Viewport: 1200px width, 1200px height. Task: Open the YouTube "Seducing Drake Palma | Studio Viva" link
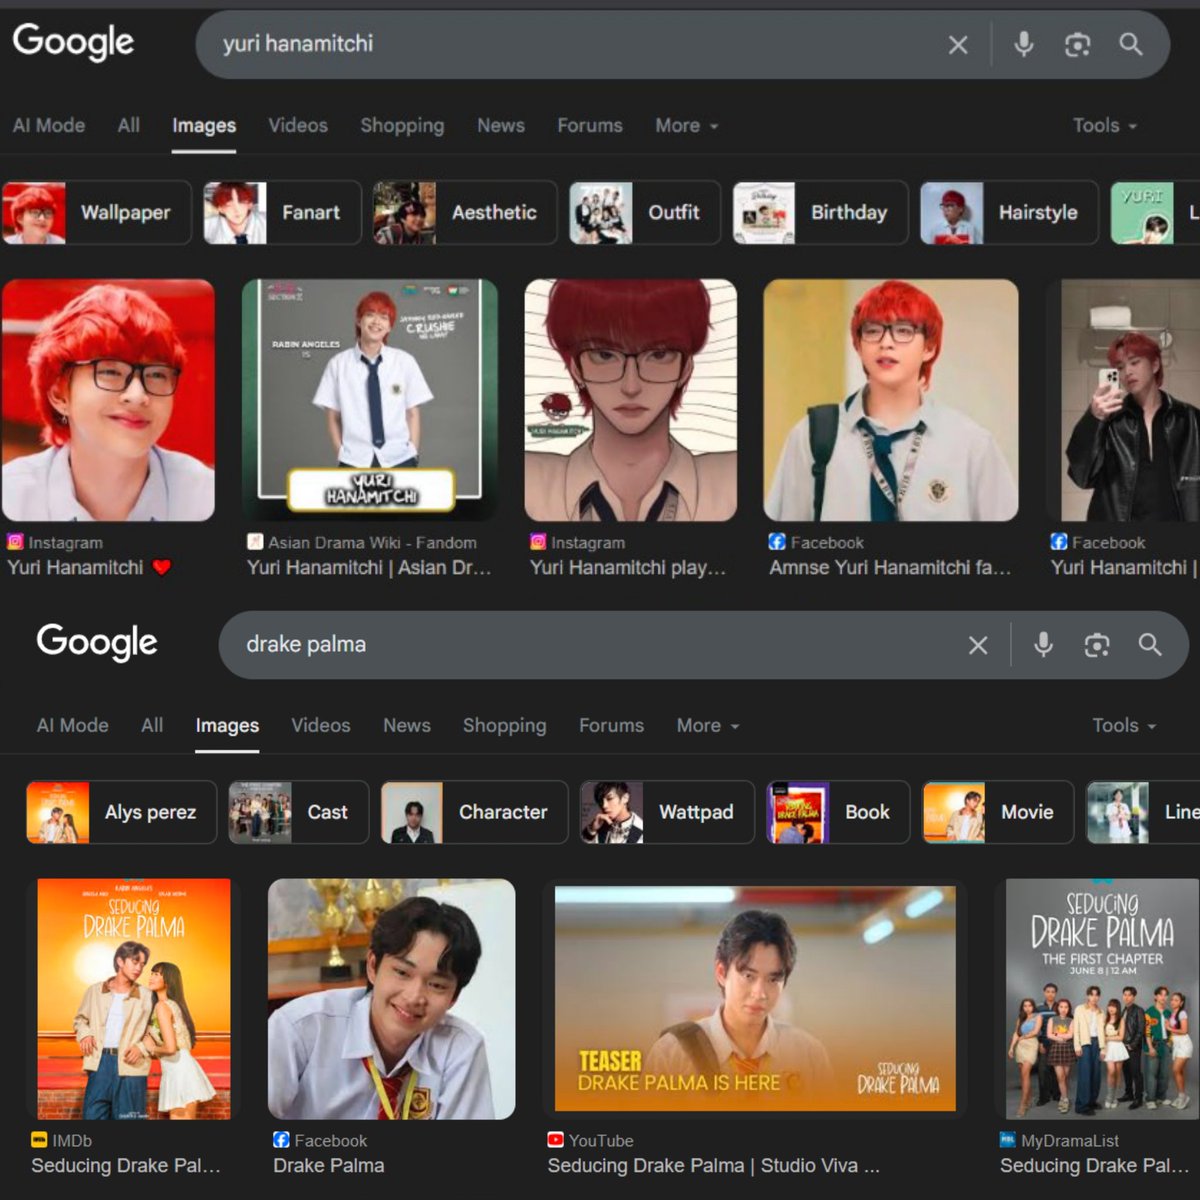[x=714, y=1154]
